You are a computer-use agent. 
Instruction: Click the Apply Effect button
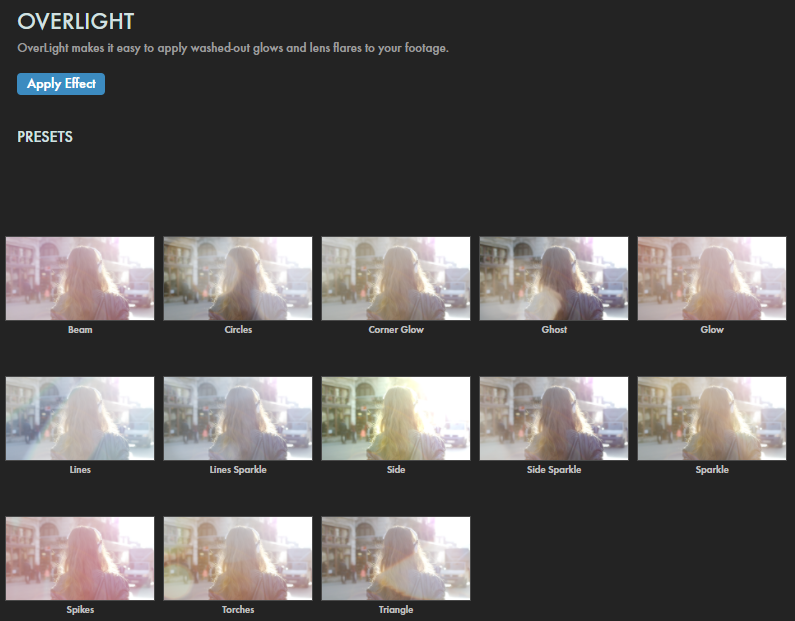(61, 84)
